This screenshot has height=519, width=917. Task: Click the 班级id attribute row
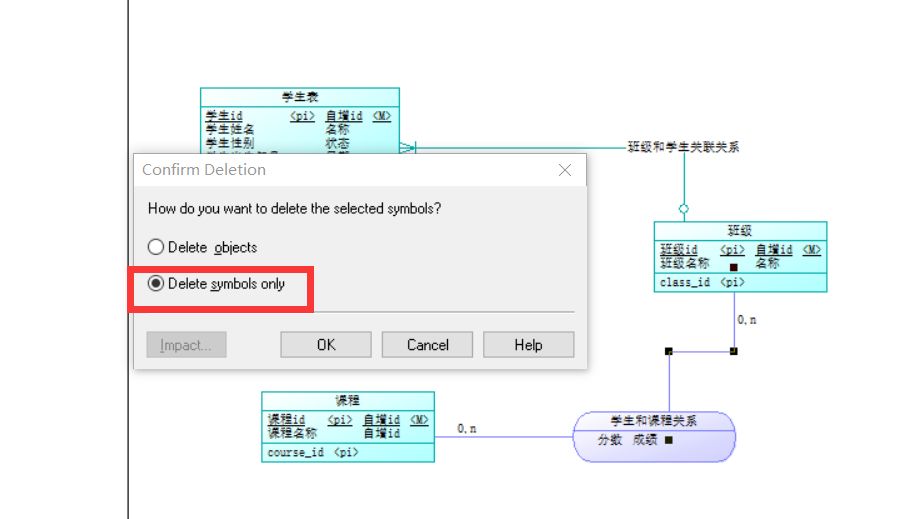coord(740,250)
